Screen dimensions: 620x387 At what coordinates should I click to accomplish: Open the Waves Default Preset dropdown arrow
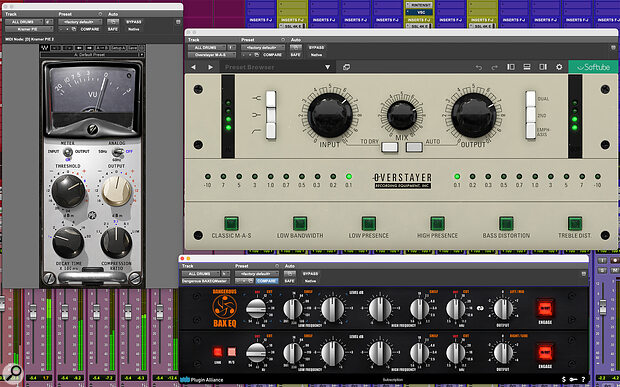pos(141,55)
